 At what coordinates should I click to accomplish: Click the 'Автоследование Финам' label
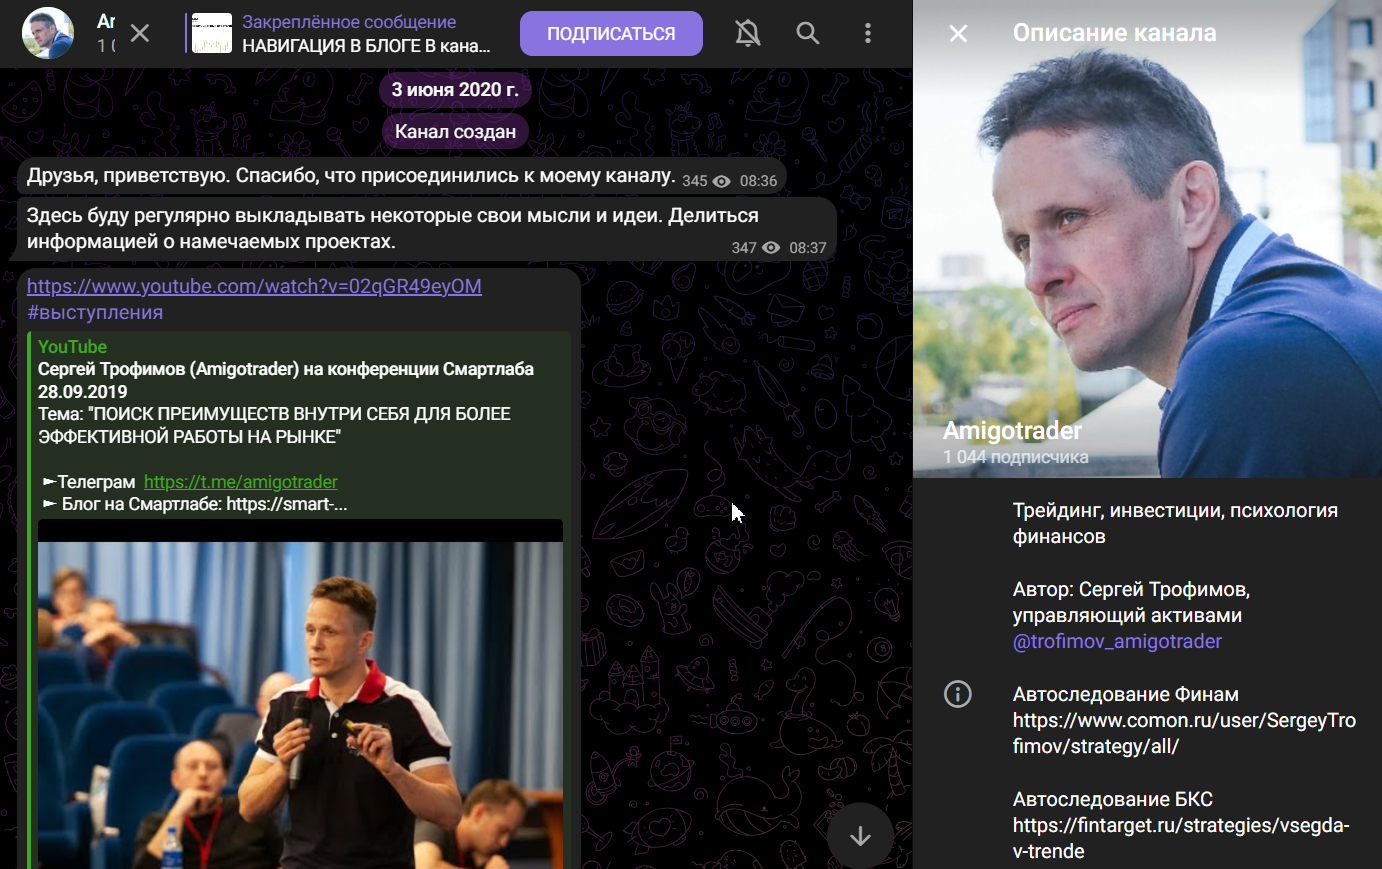tap(1126, 694)
